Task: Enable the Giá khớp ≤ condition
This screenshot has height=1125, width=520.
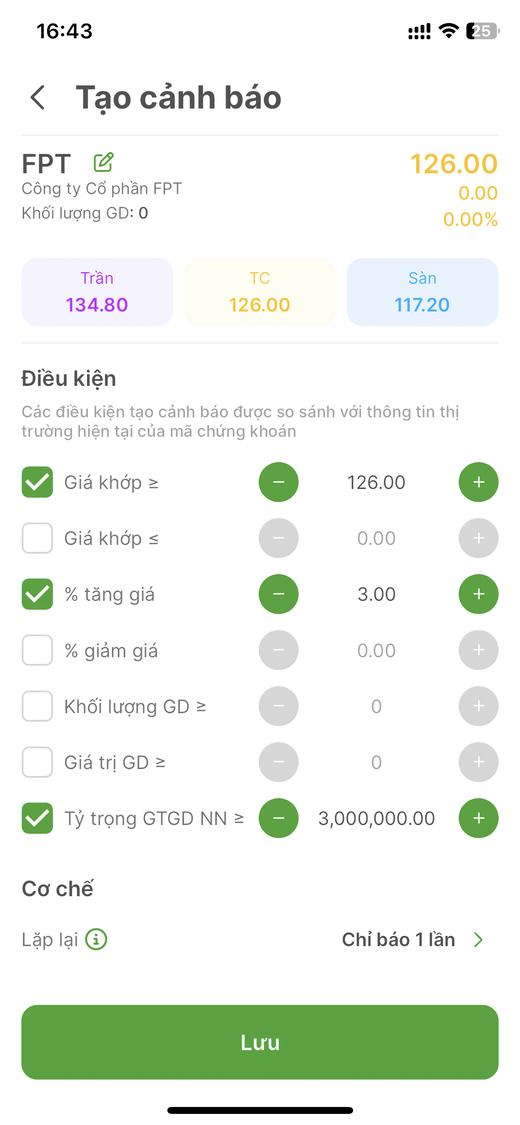Action: pos(37,538)
